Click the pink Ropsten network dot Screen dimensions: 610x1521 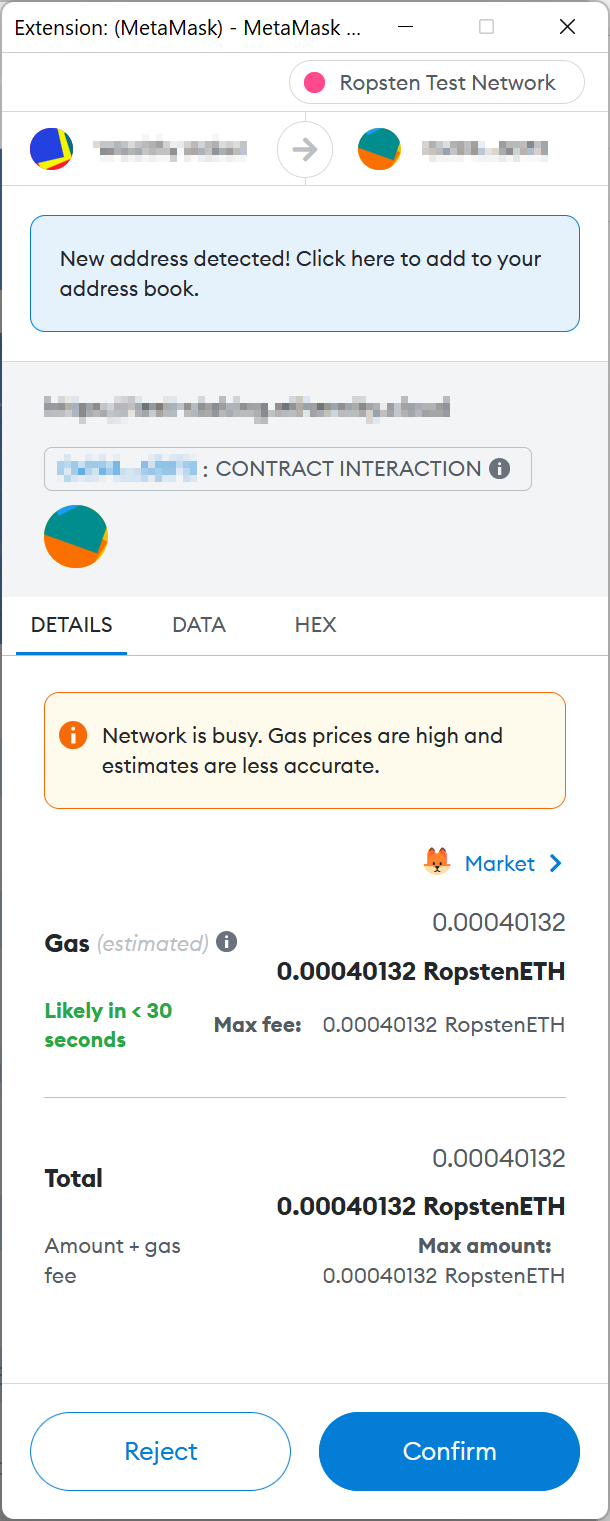pos(315,83)
